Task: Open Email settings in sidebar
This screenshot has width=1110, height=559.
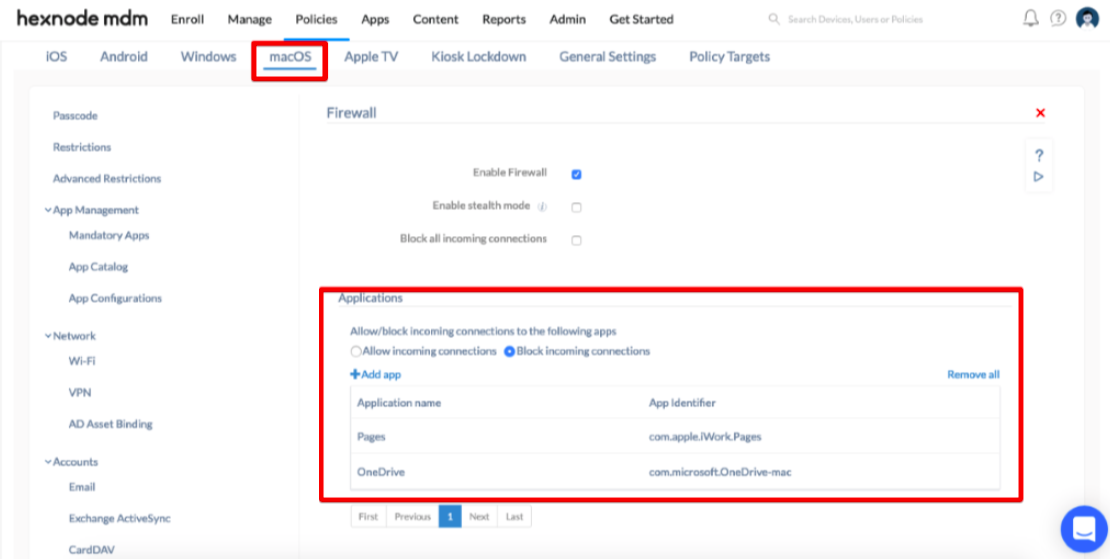Action: 82,487
